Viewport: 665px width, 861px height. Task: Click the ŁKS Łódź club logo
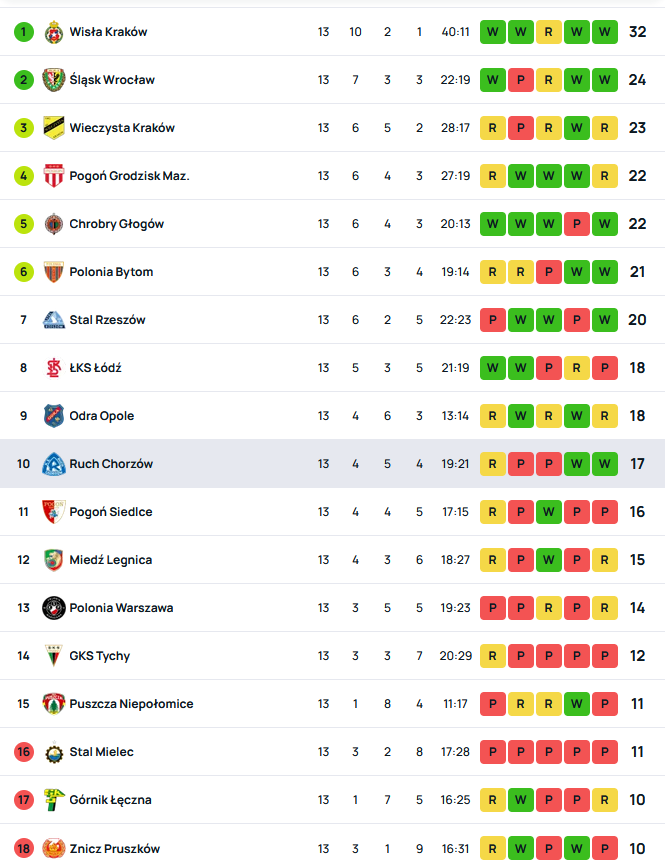tap(54, 368)
